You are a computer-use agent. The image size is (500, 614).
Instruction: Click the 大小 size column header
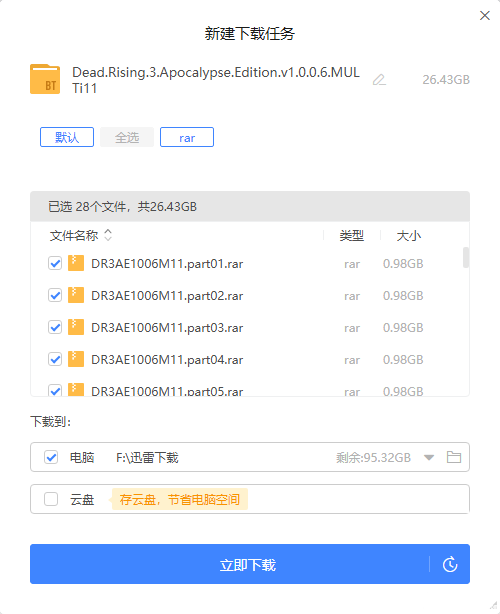pos(408,236)
